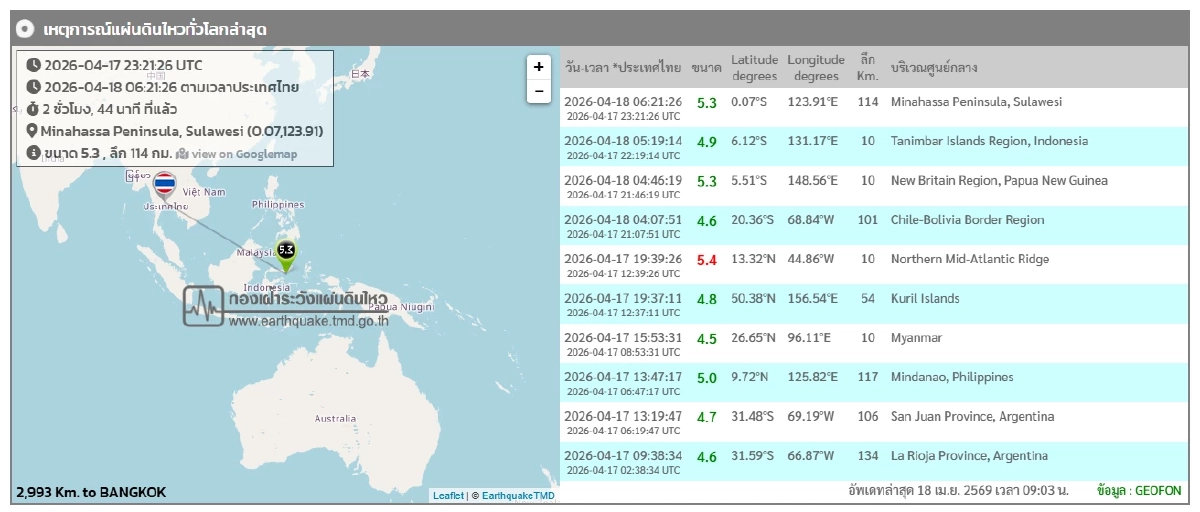Click the Latitude degrees column header

click(754, 68)
